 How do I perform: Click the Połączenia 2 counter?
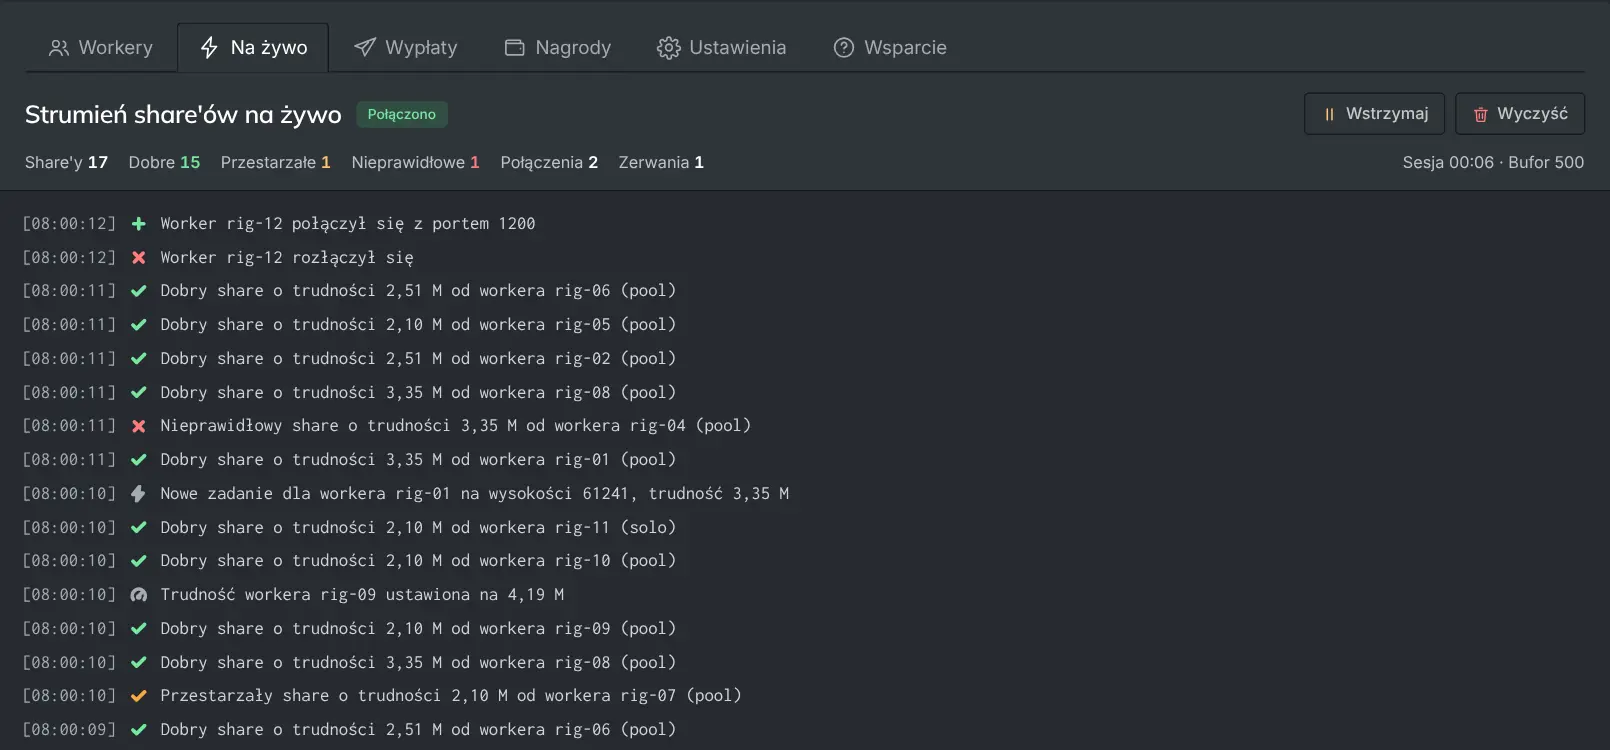click(x=549, y=162)
